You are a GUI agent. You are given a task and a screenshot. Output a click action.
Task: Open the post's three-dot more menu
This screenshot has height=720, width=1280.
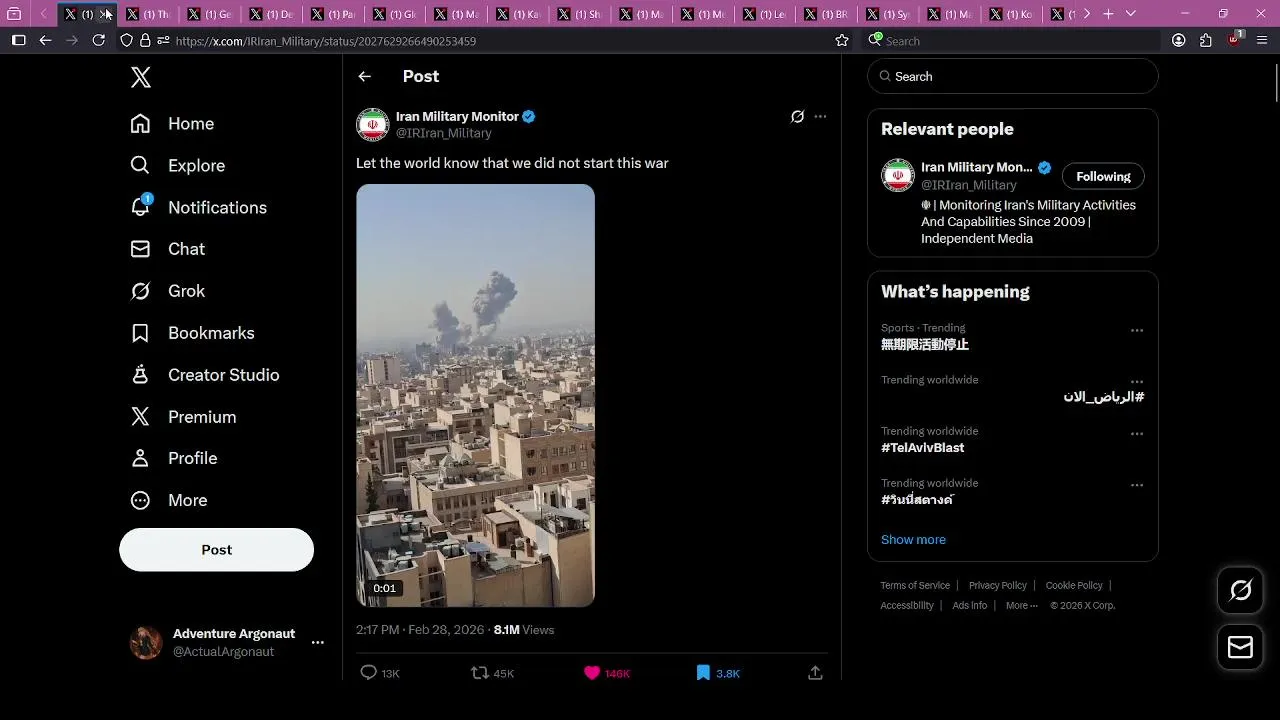pyautogui.click(x=820, y=116)
